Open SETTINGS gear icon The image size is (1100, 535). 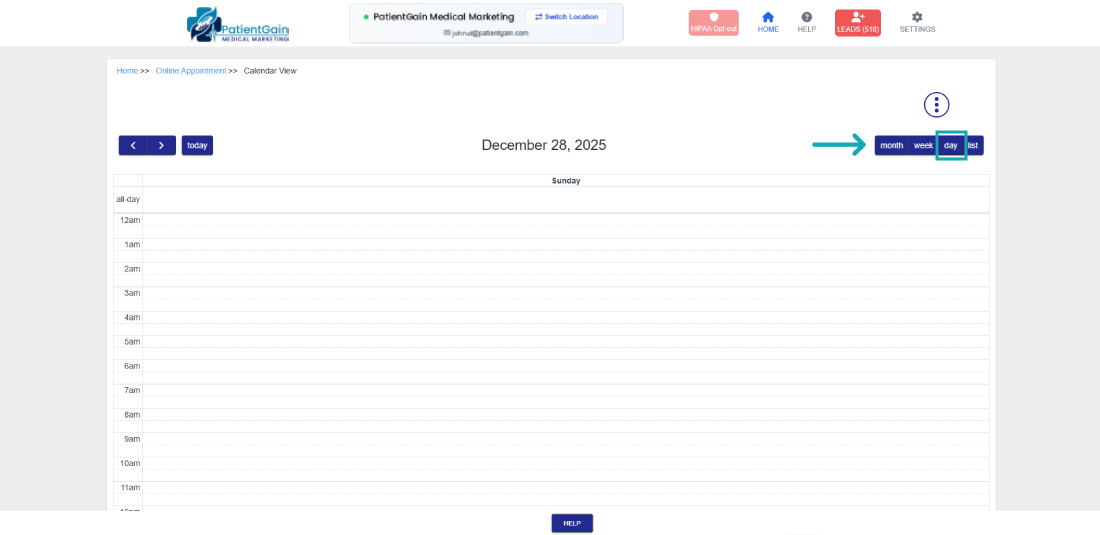pyautogui.click(x=917, y=22)
